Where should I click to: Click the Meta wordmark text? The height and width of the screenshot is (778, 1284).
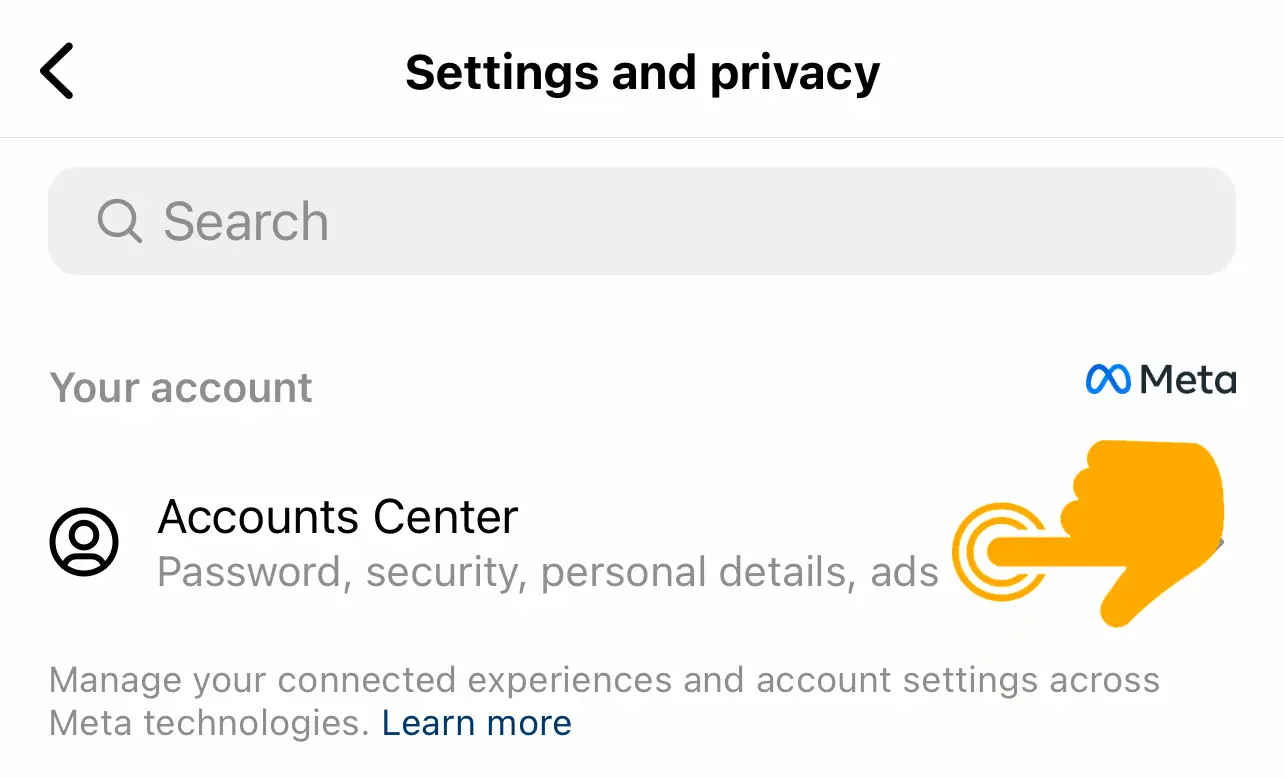(1188, 380)
